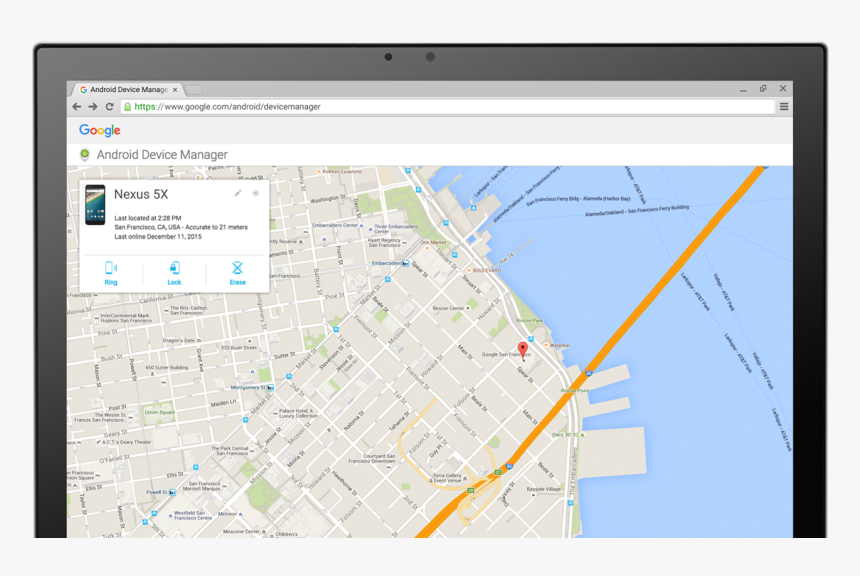Click the Dragon's Gate map label
This screenshot has width=860, height=576.
tap(179, 341)
